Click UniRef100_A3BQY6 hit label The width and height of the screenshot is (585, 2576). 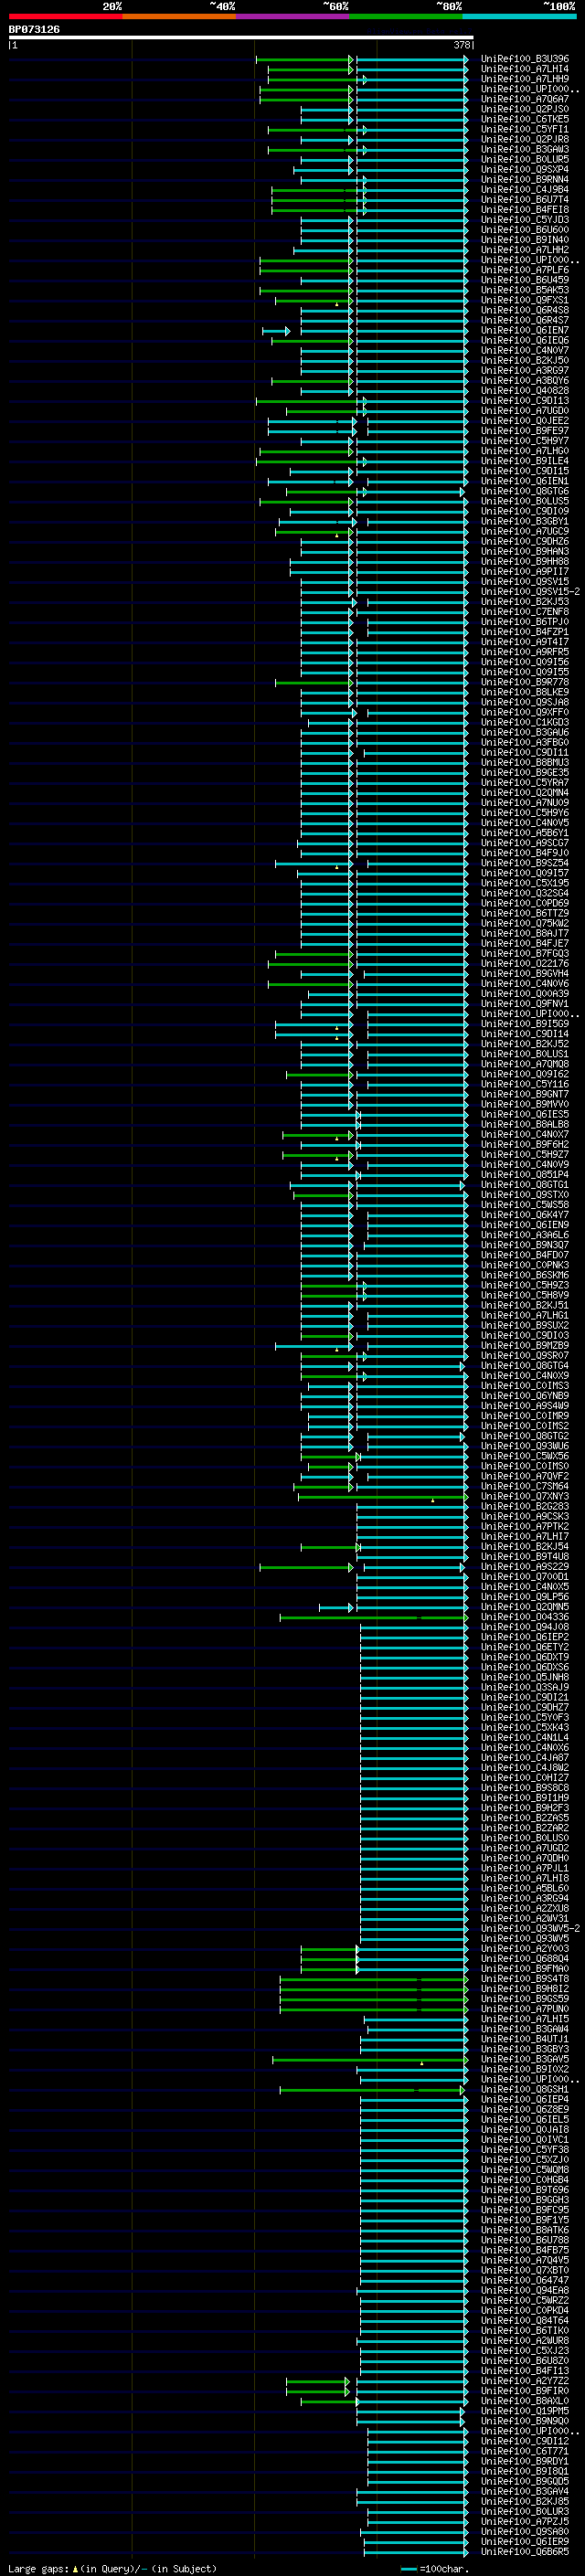[x=525, y=380]
